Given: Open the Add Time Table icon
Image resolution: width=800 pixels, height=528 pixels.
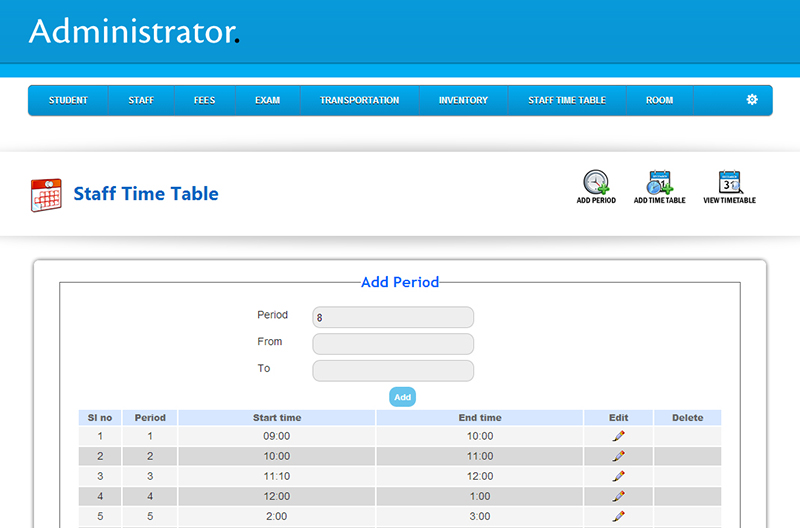Looking at the screenshot, I should [x=659, y=183].
